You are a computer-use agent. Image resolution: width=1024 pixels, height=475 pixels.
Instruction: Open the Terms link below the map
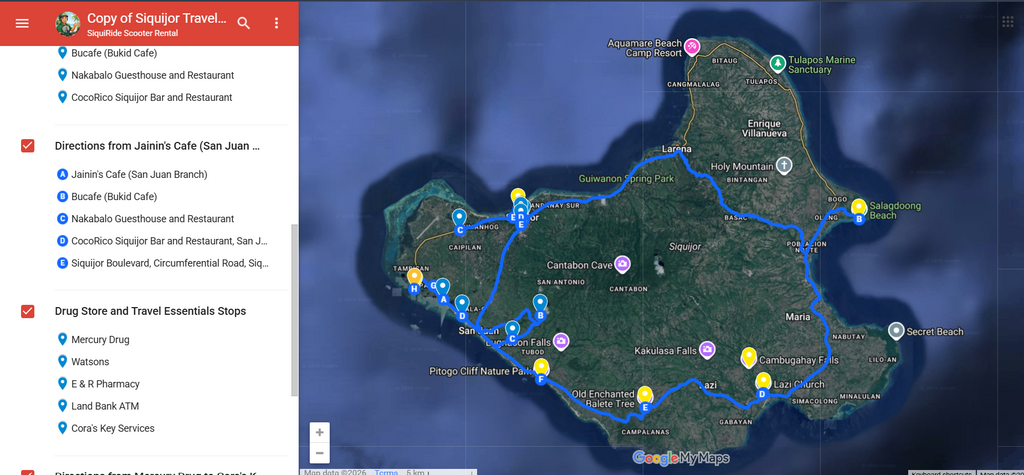[x=386, y=472]
